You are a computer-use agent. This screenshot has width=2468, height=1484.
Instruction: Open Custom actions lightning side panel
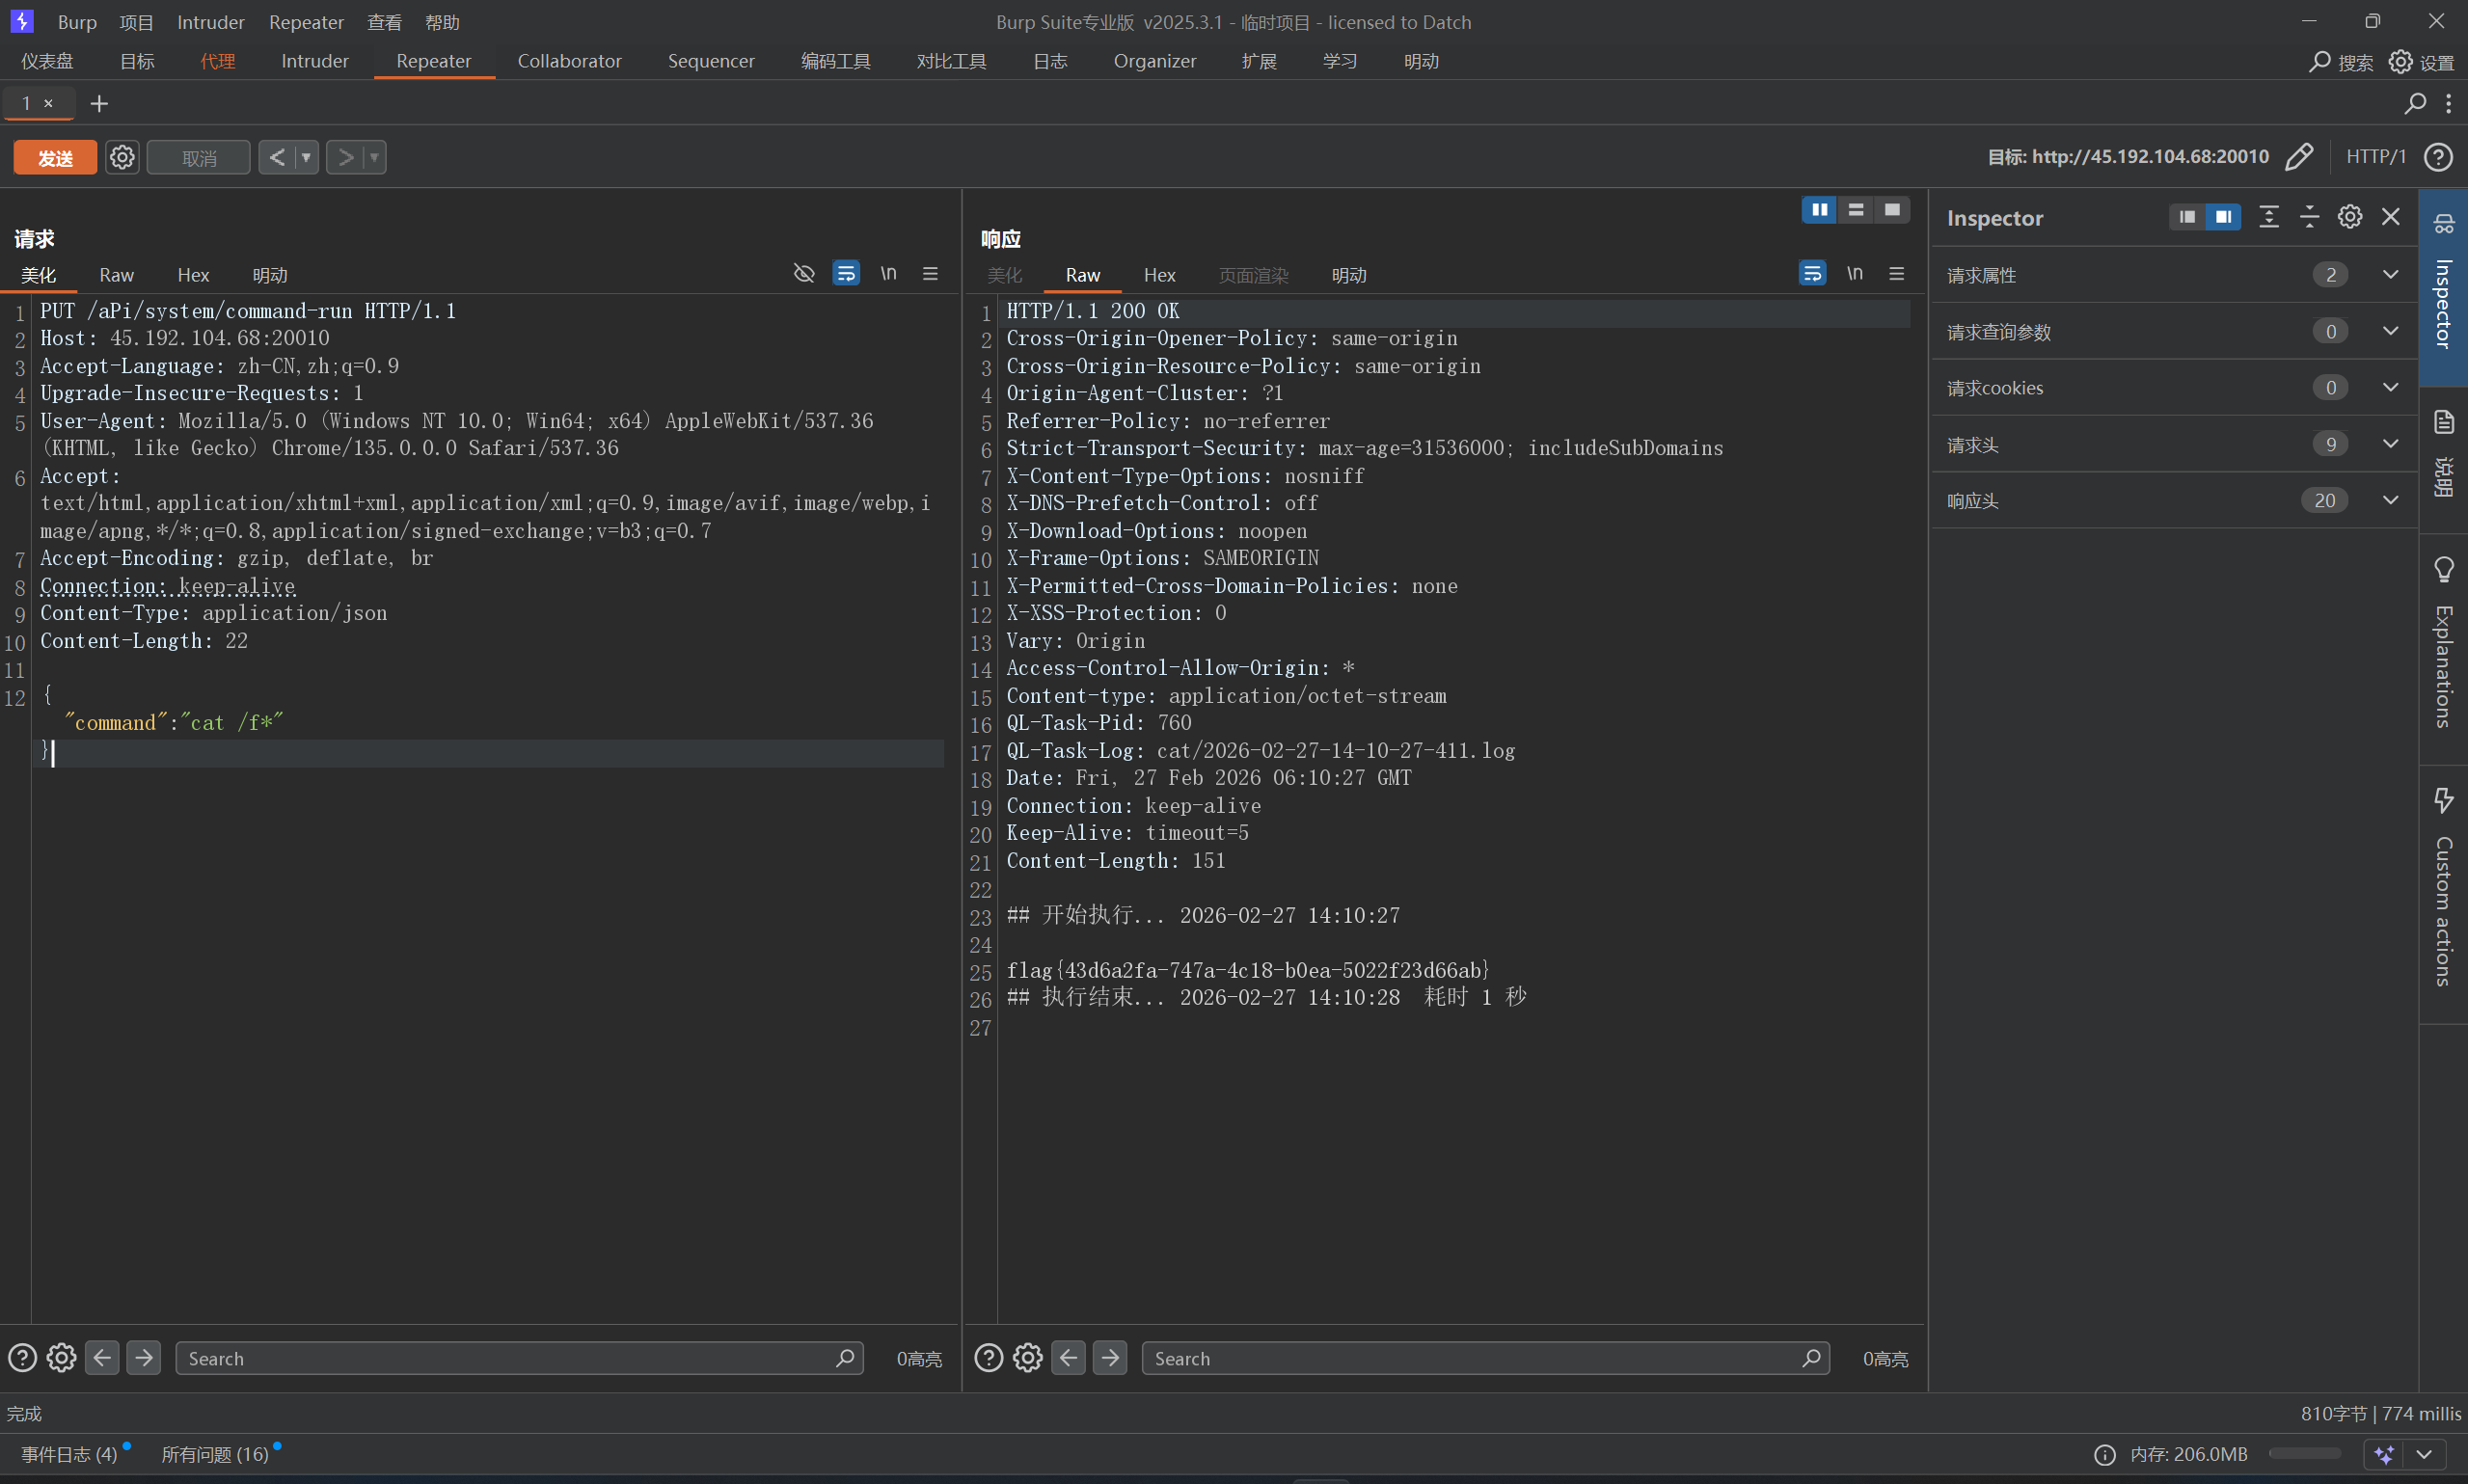click(x=2443, y=800)
